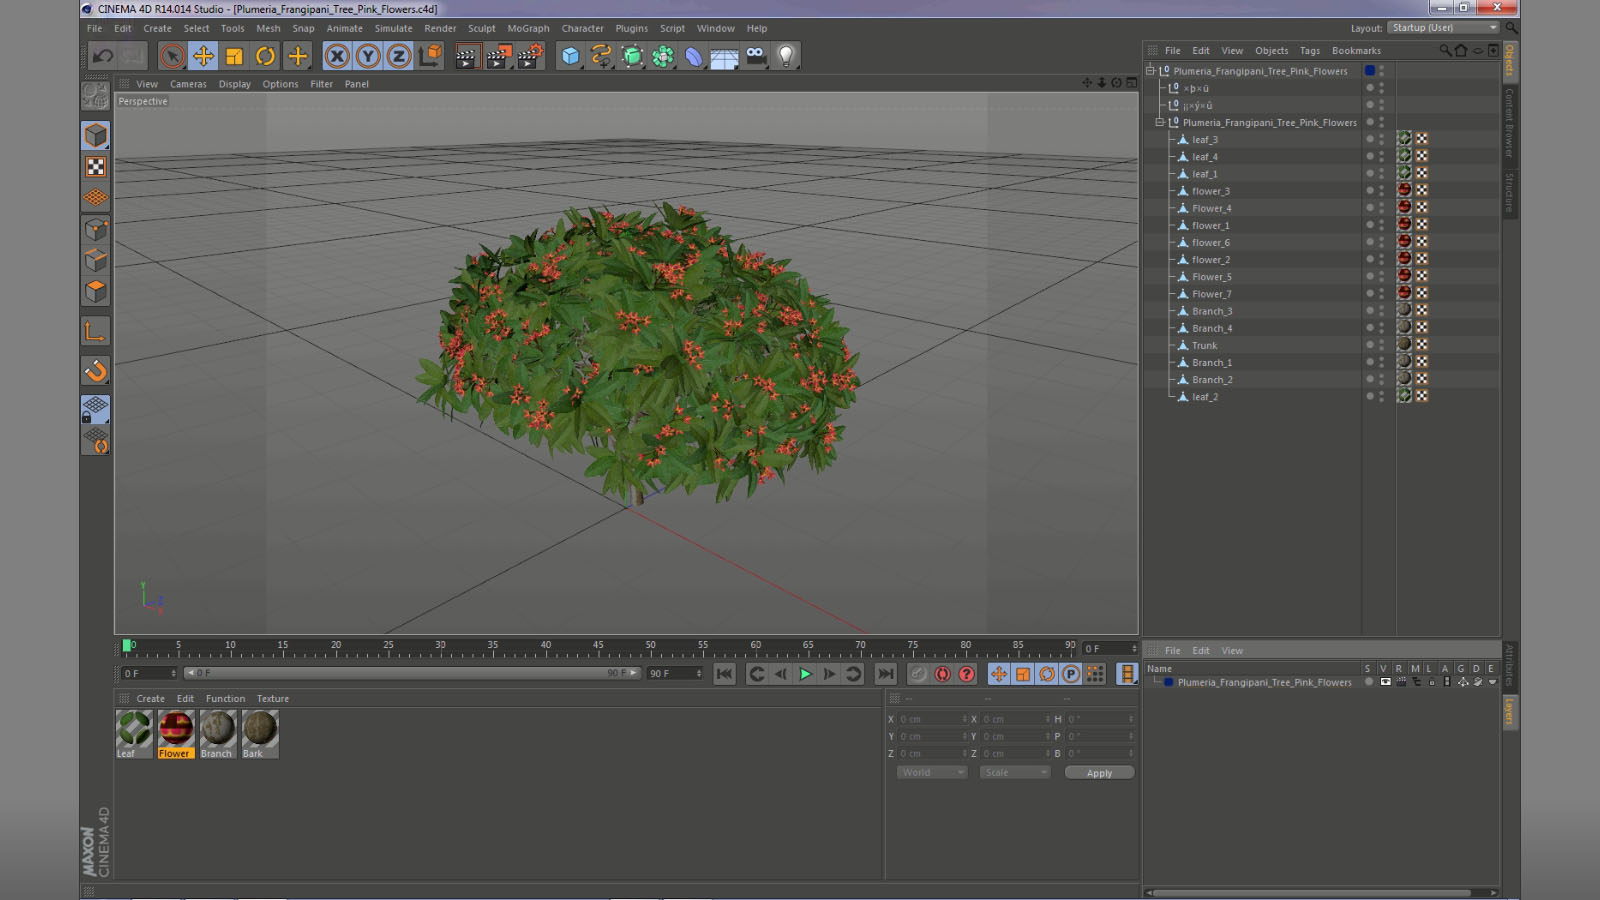Click the Undo arrow icon

(x=103, y=56)
